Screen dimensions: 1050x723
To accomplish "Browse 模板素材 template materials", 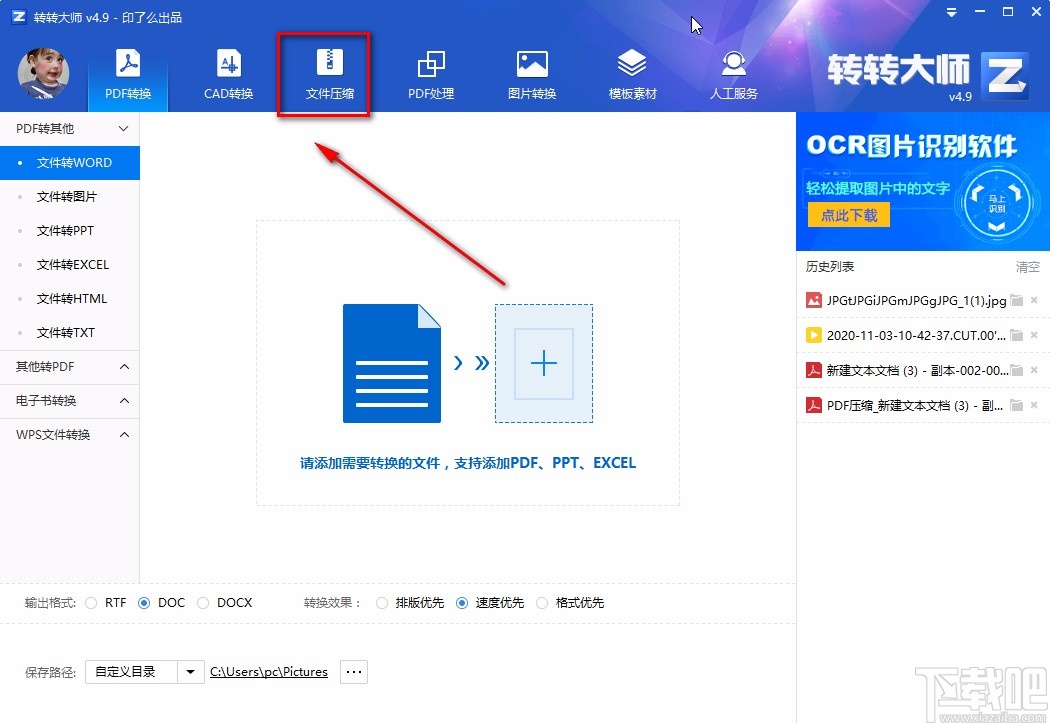I will [x=632, y=73].
